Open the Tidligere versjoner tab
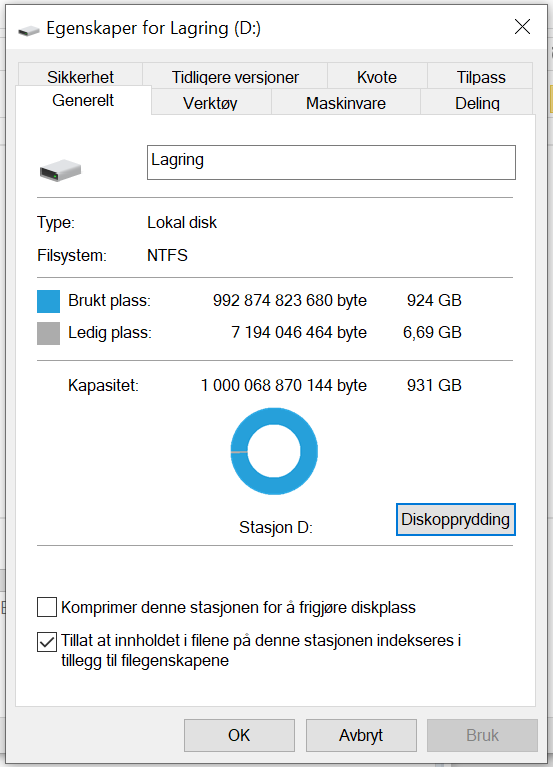Screen dimensions: 553x767 click(235, 75)
